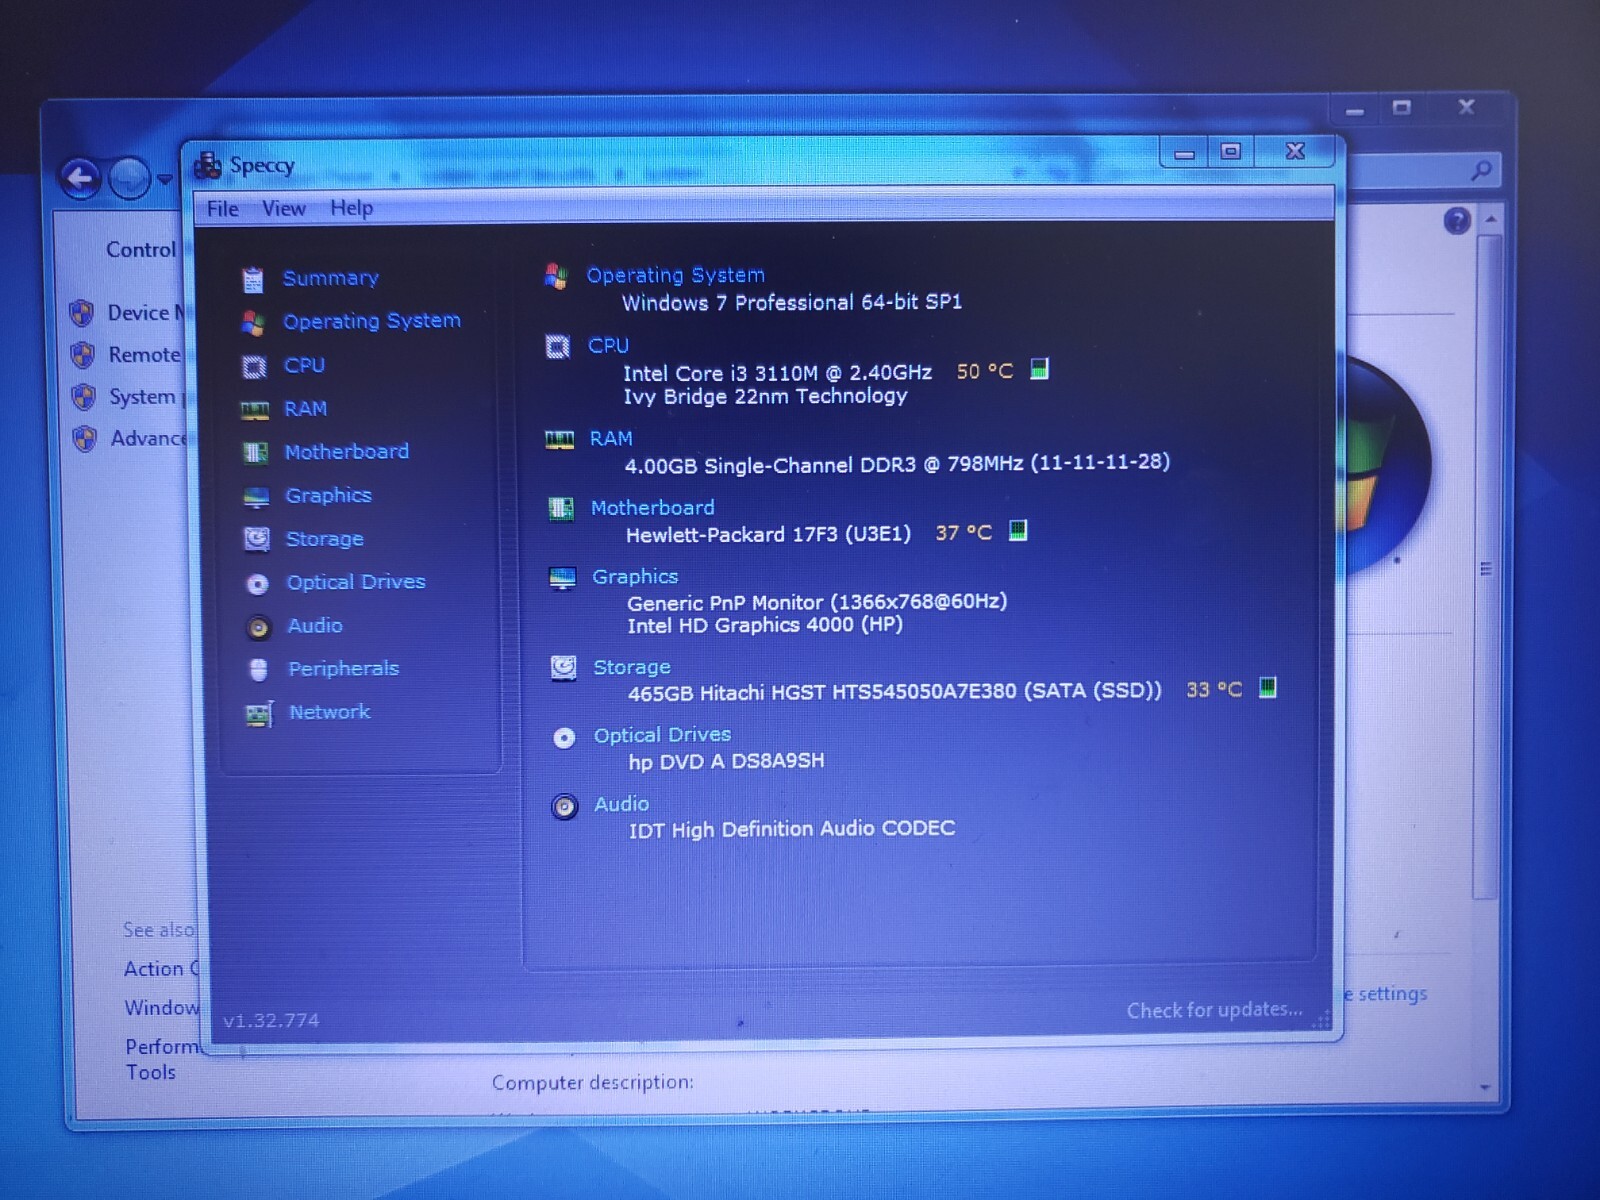This screenshot has width=1600, height=1200.
Task: Click the text Intel Core i3 3110M @ 2.40GHz
Action: point(777,373)
